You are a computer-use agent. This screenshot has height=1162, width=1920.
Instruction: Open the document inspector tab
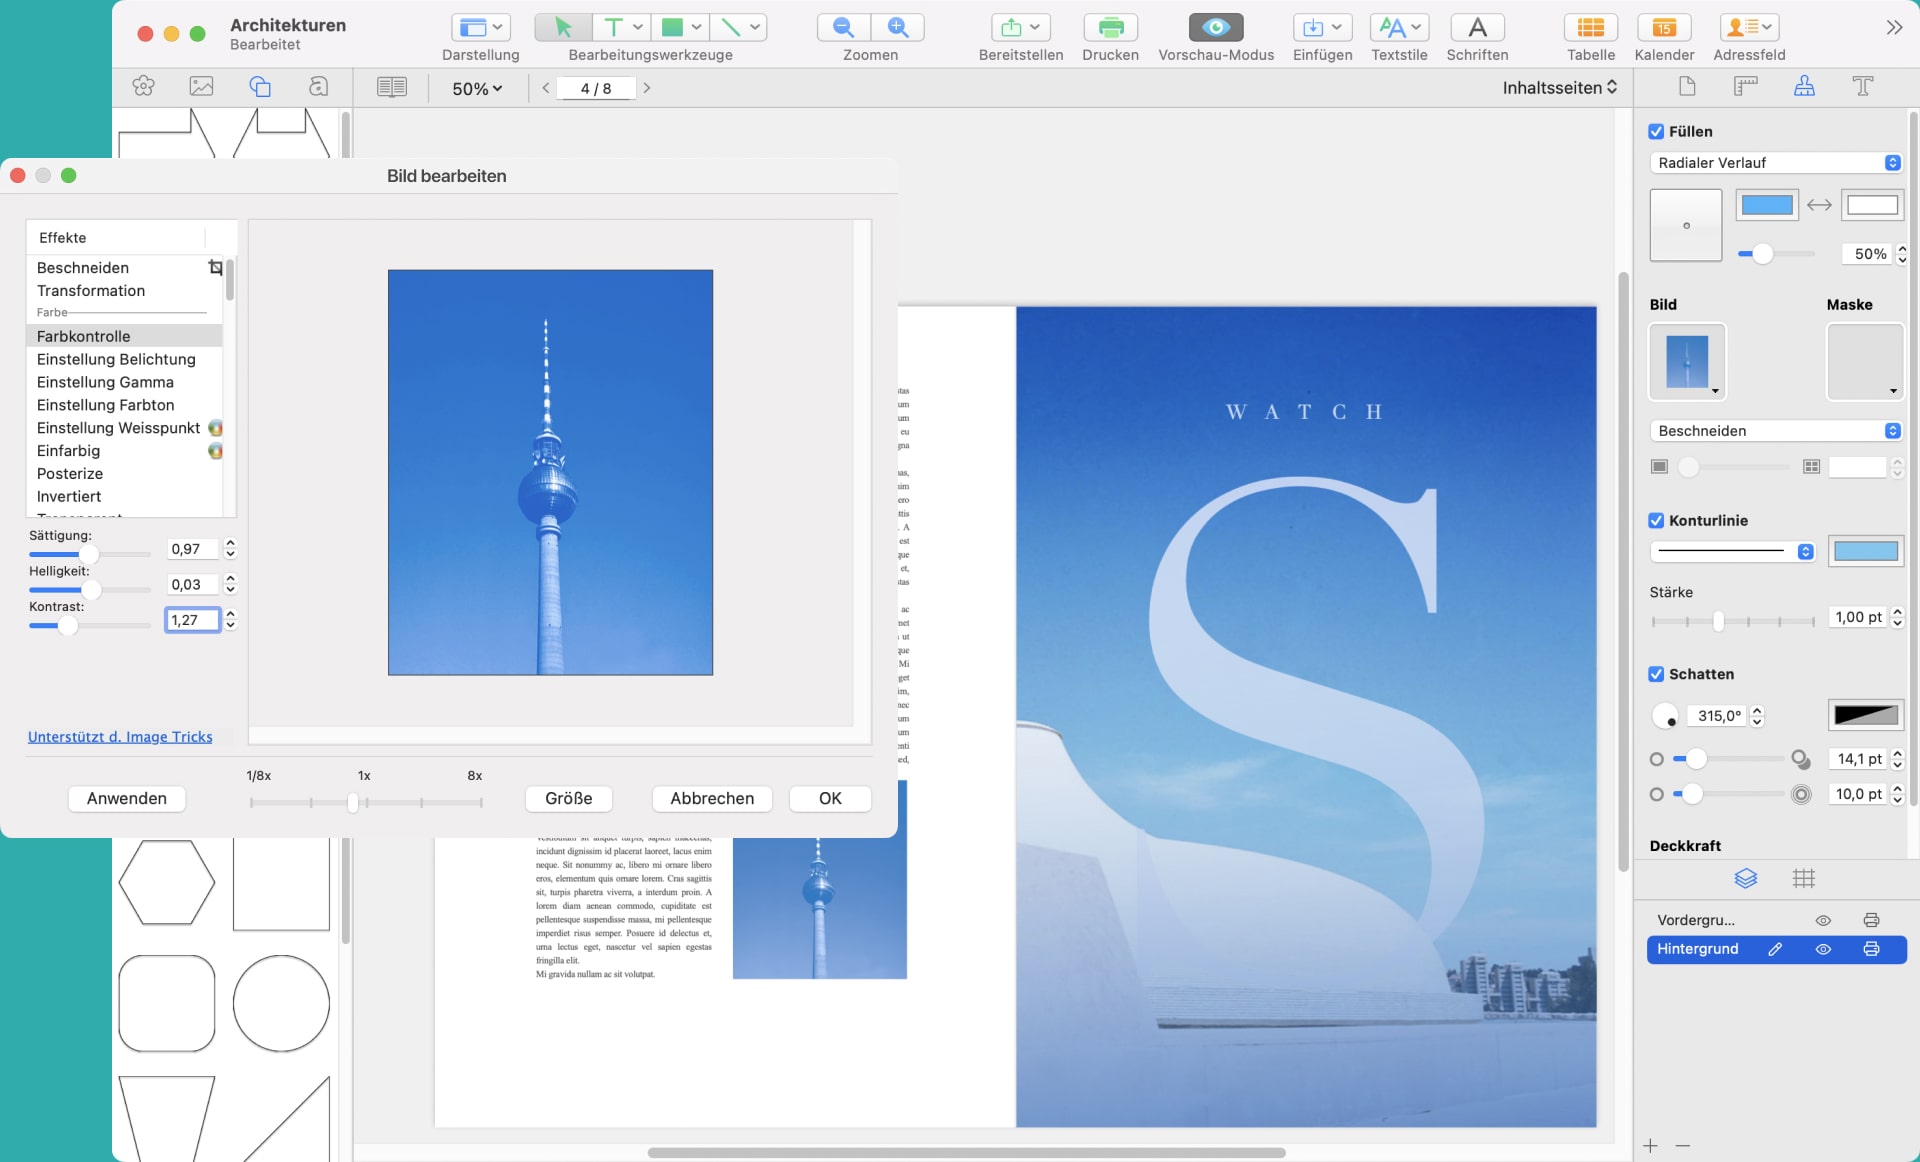tap(1687, 86)
